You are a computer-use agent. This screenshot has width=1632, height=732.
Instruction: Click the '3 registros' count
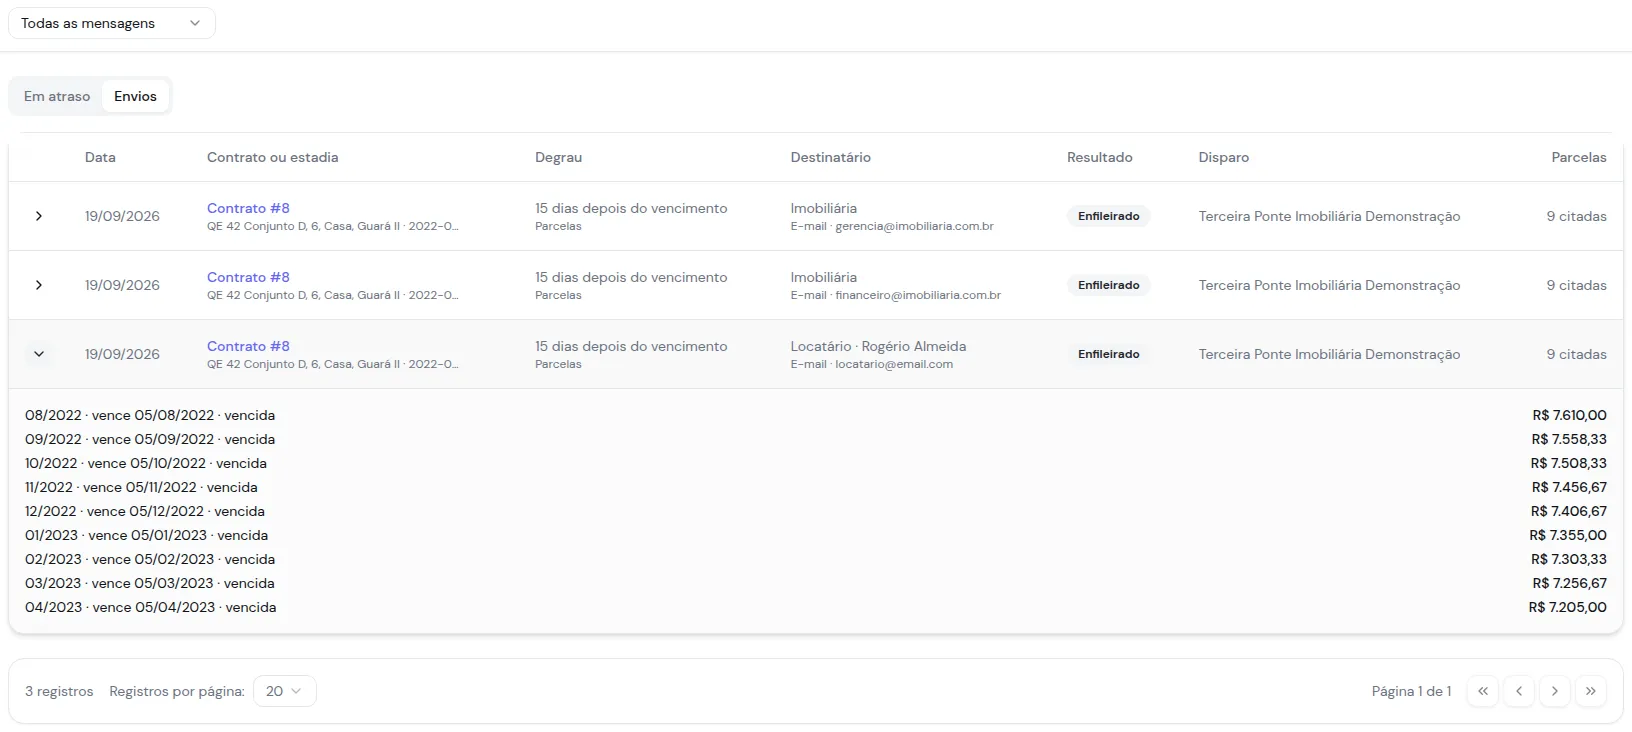pyautogui.click(x=59, y=691)
